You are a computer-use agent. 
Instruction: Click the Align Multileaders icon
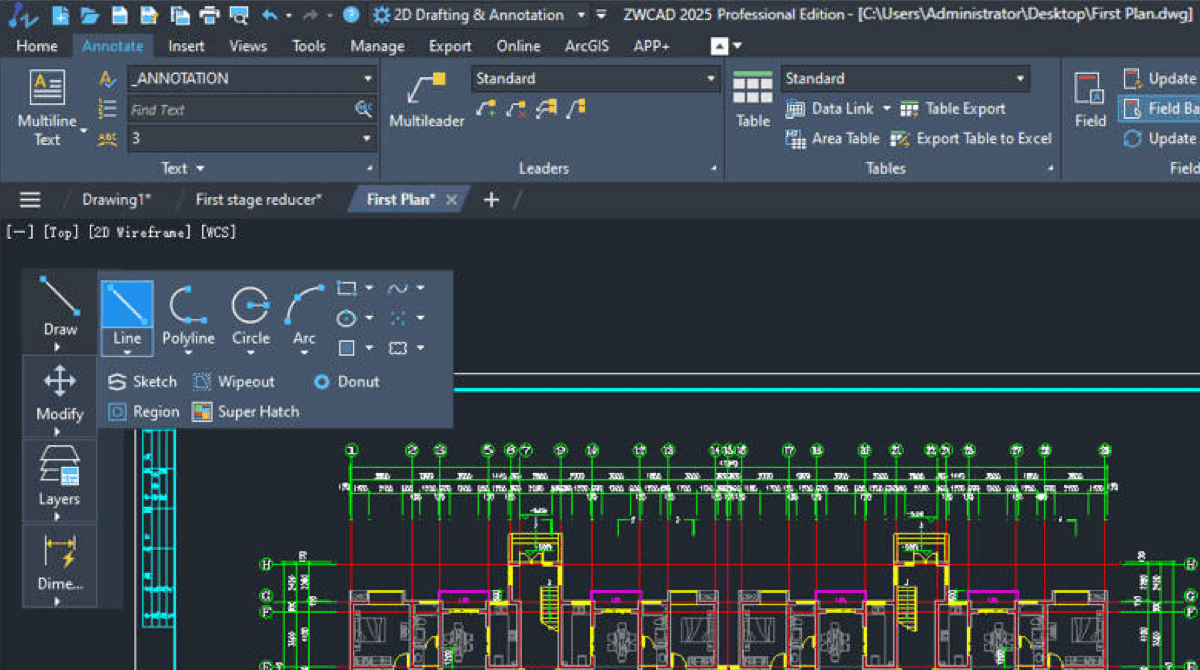pos(546,108)
